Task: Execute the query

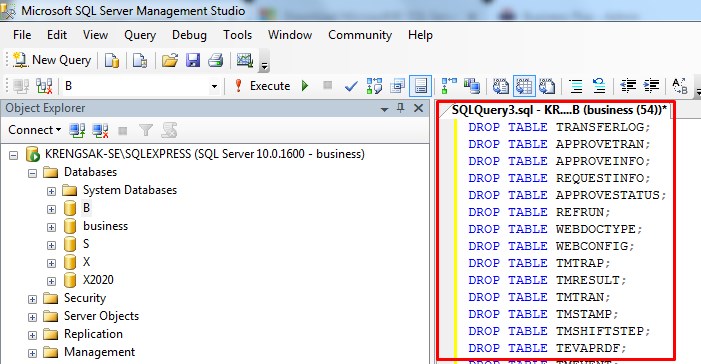Action: (262, 86)
